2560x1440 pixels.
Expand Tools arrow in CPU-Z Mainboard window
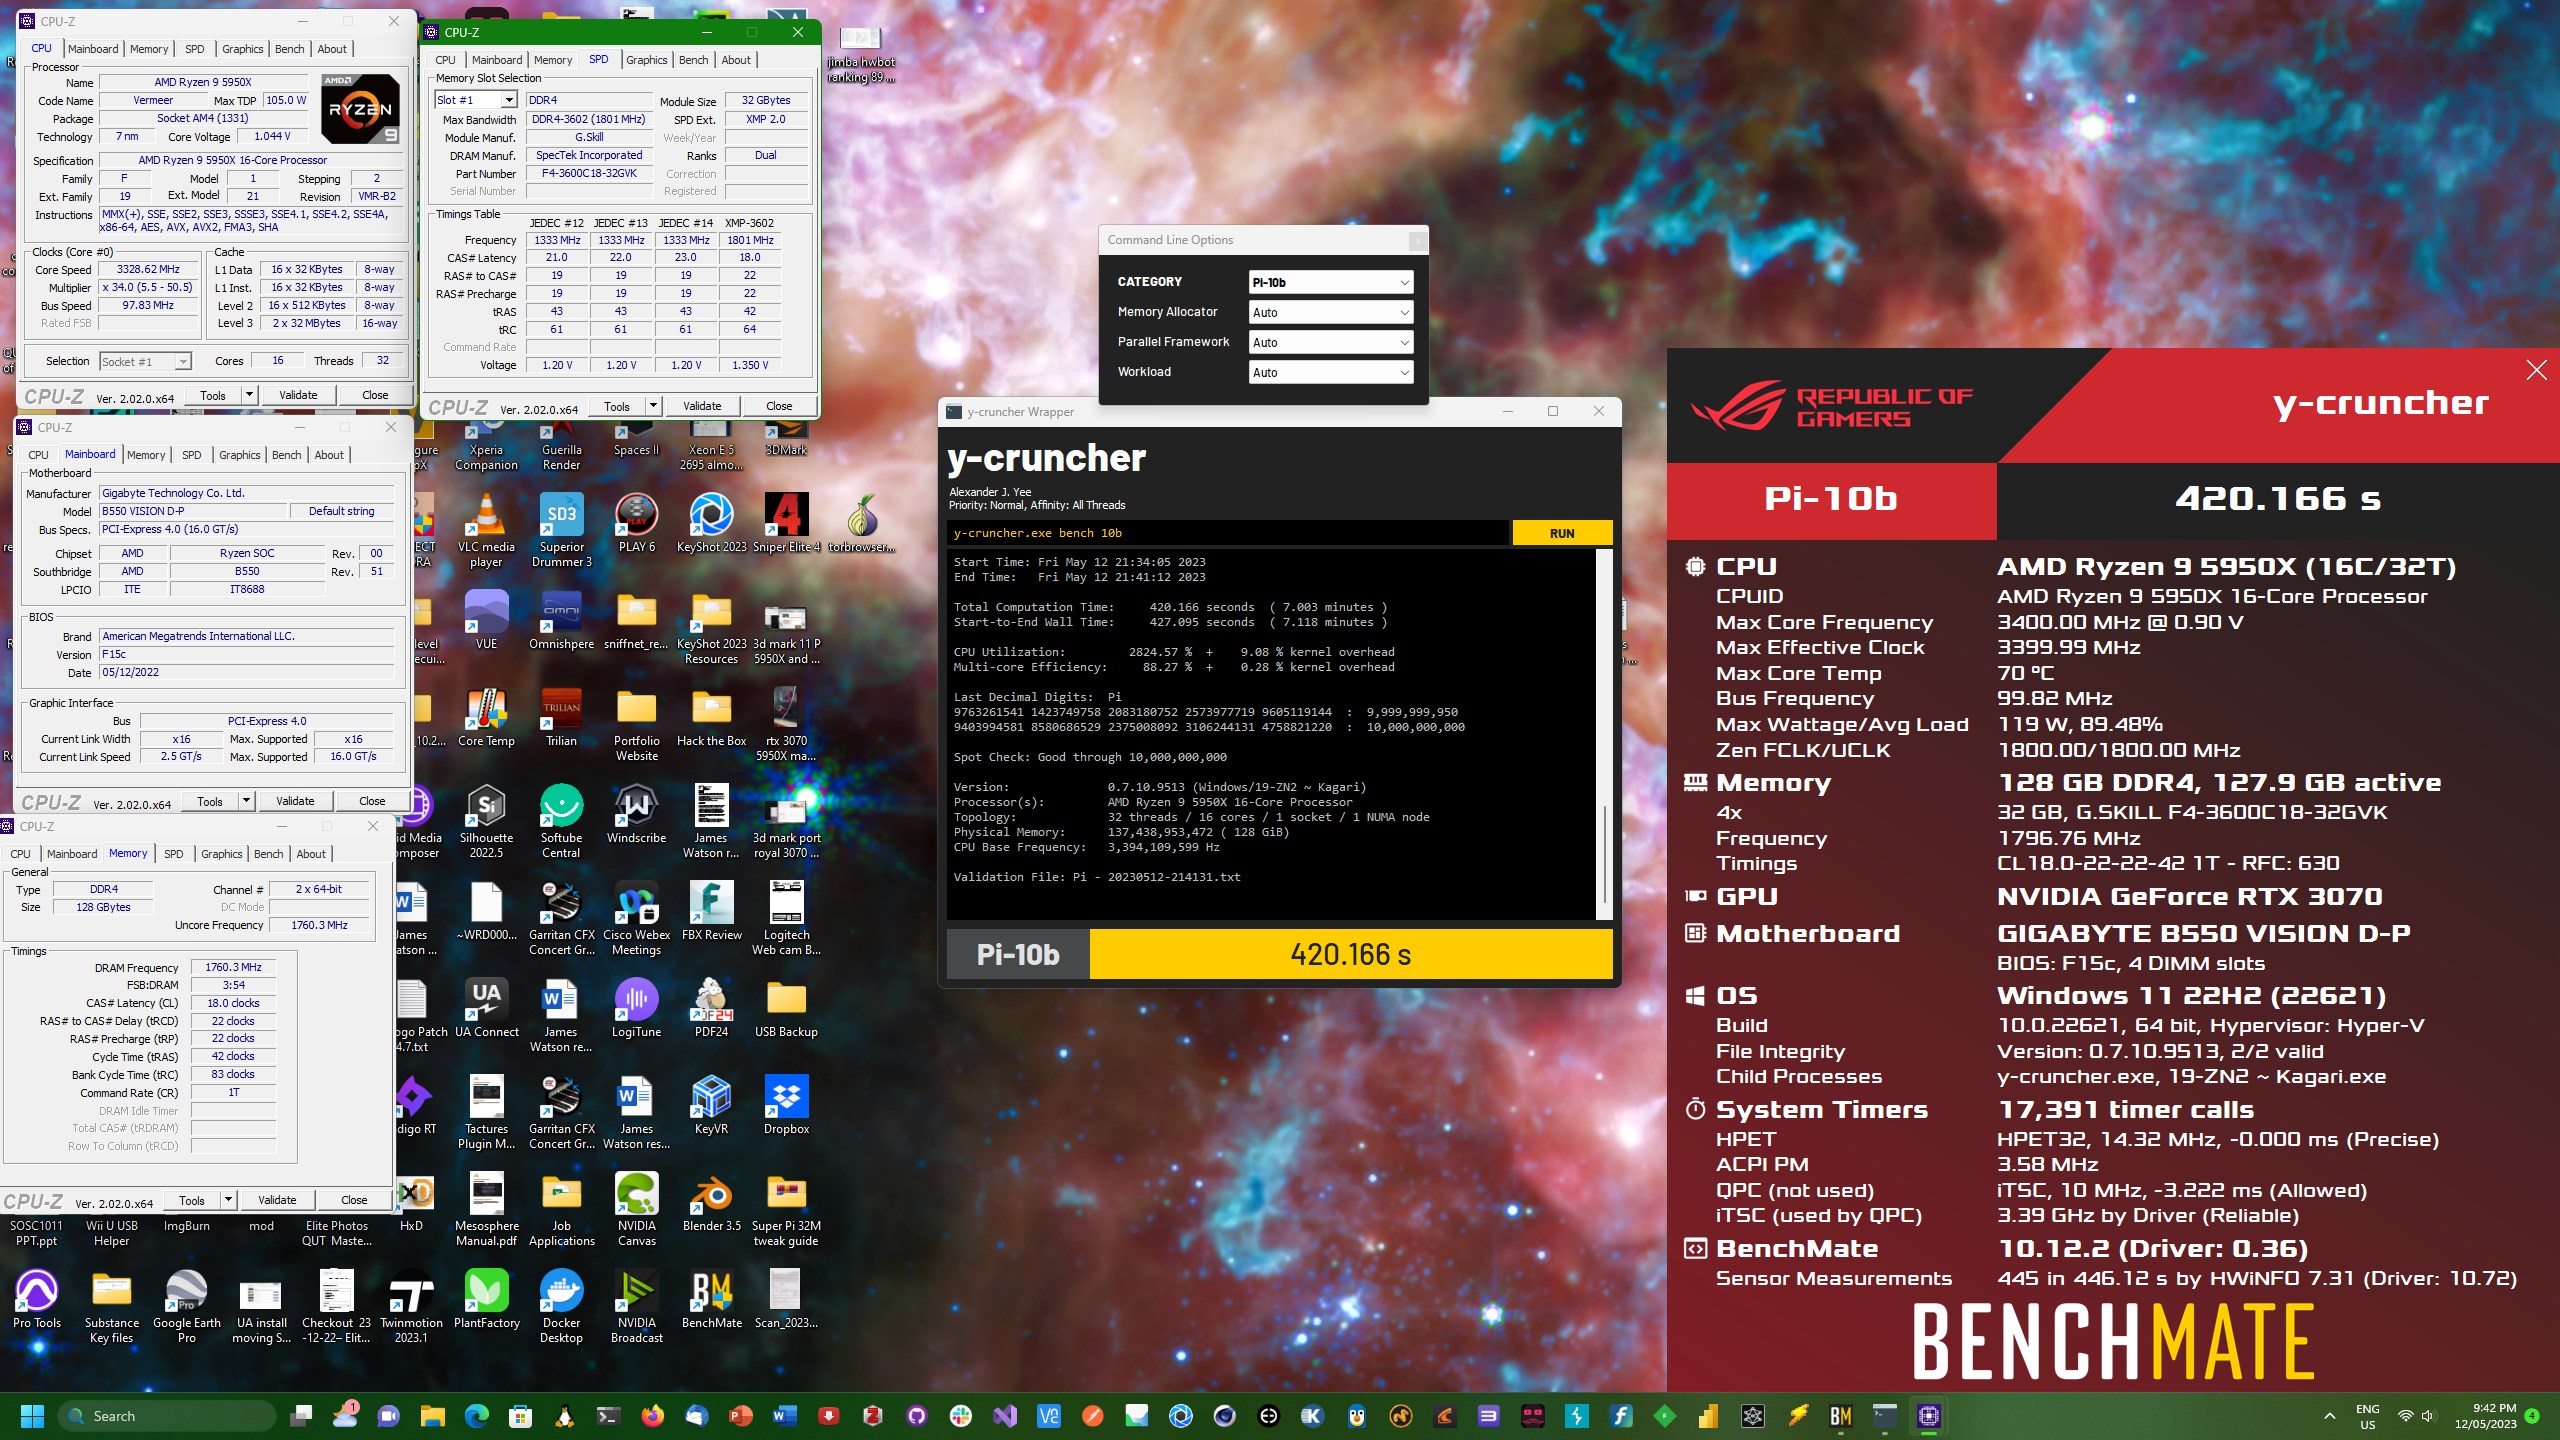coord(246,801)
